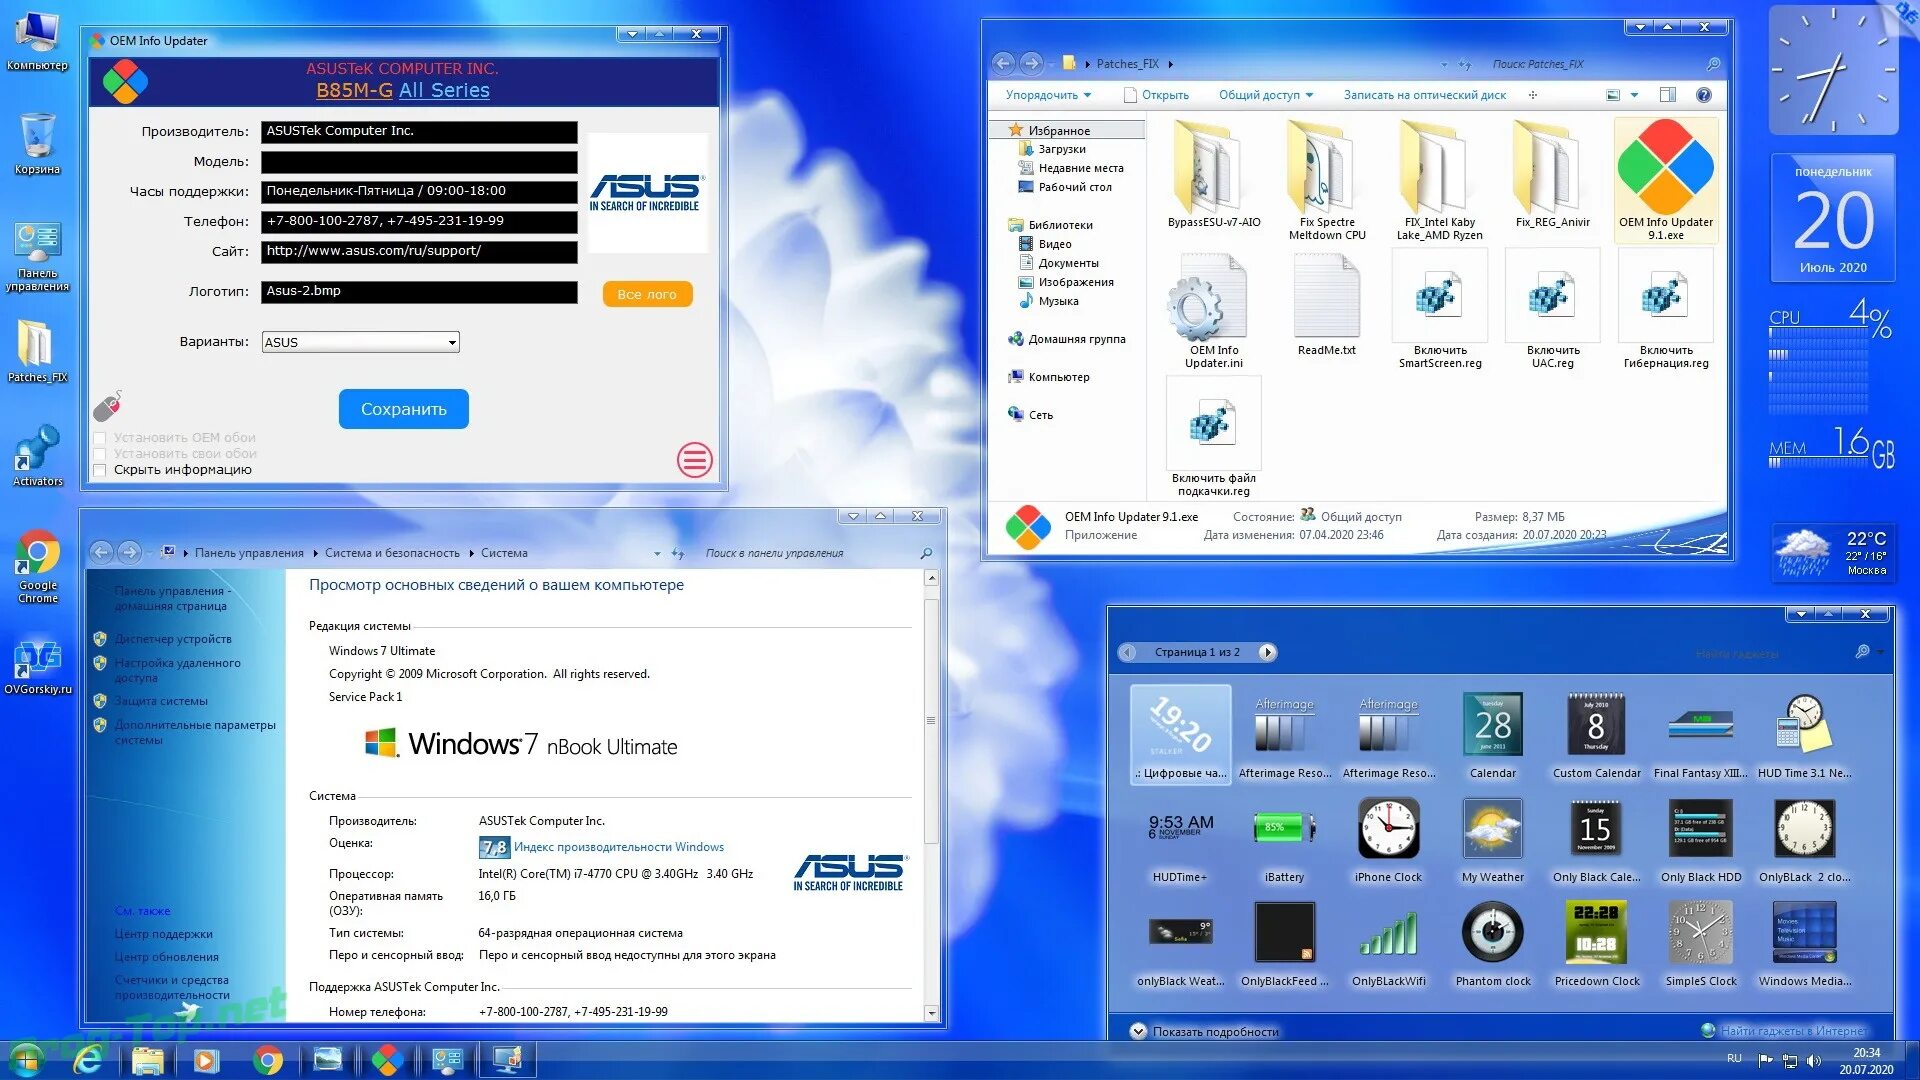Open the volume icon in the system tray

(1814, 1060)
